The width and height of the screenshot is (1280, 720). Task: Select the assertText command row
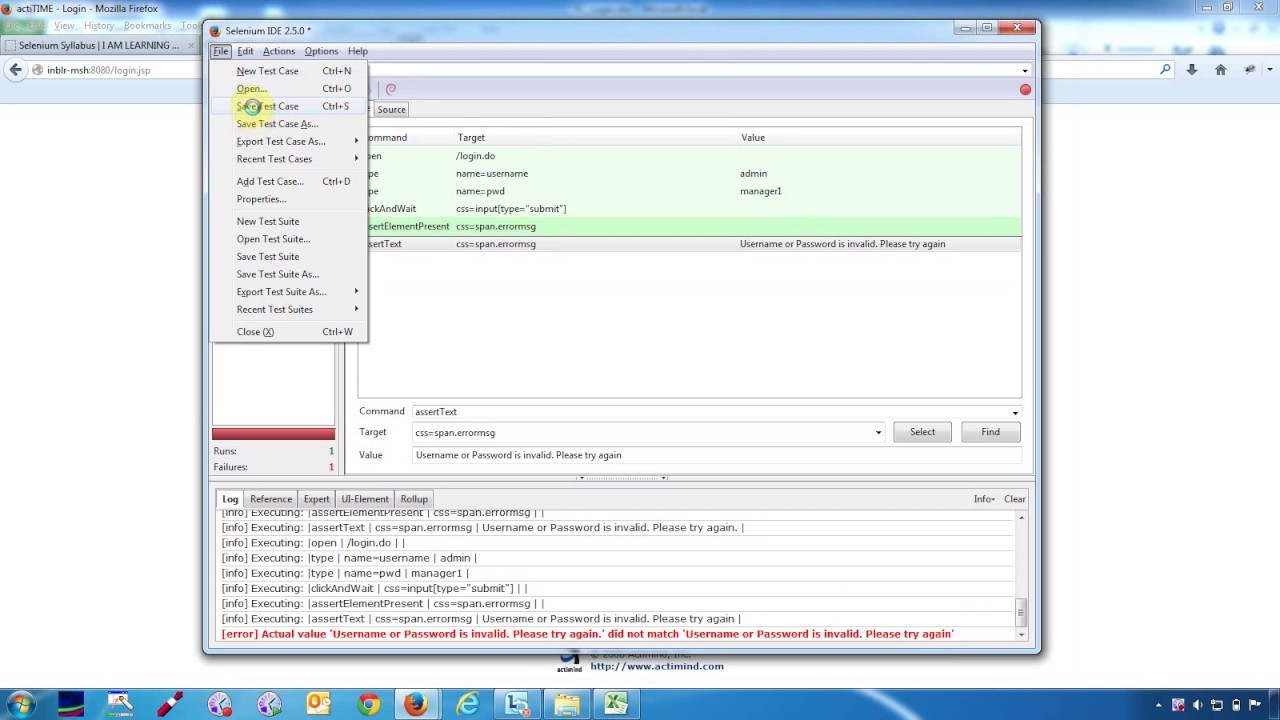click(x=690, y=244)
